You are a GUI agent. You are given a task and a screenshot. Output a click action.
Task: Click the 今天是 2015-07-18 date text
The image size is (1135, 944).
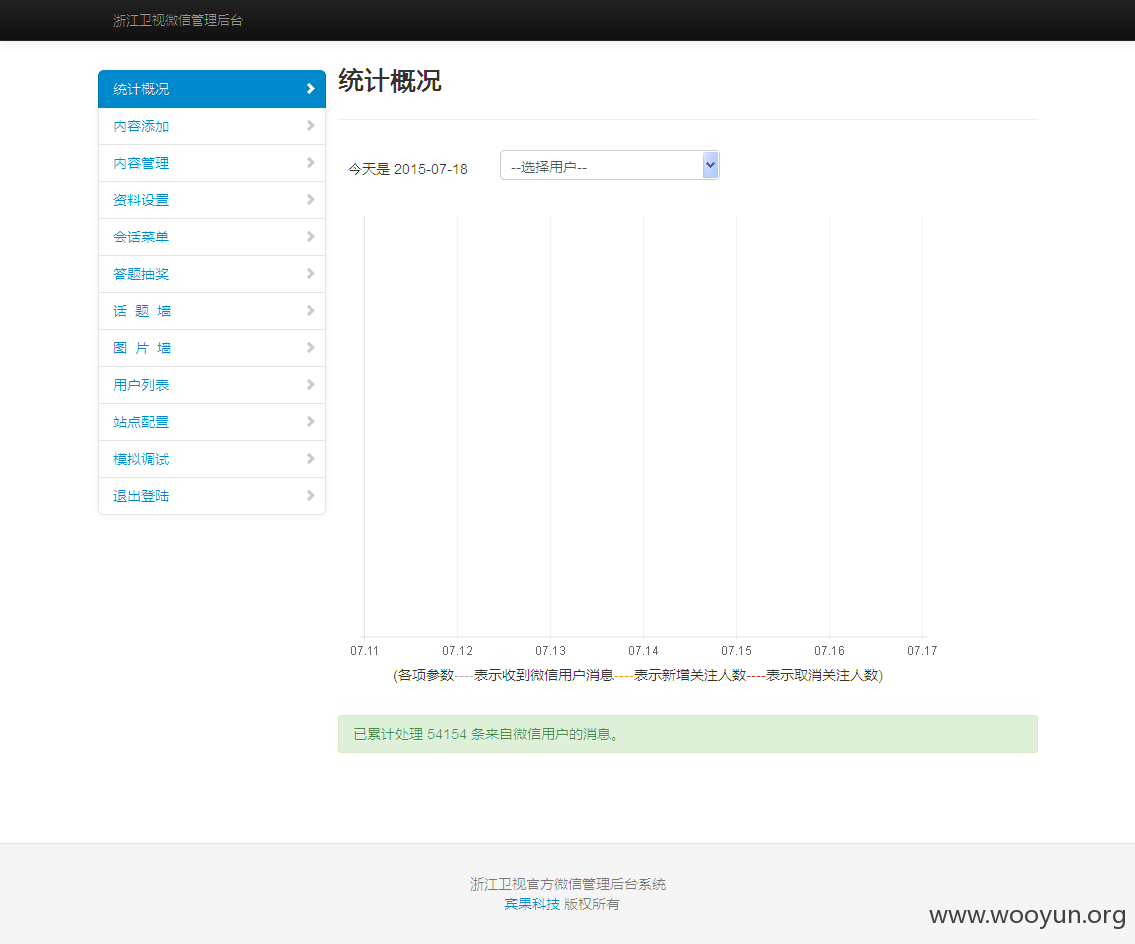tap(408, 169)
